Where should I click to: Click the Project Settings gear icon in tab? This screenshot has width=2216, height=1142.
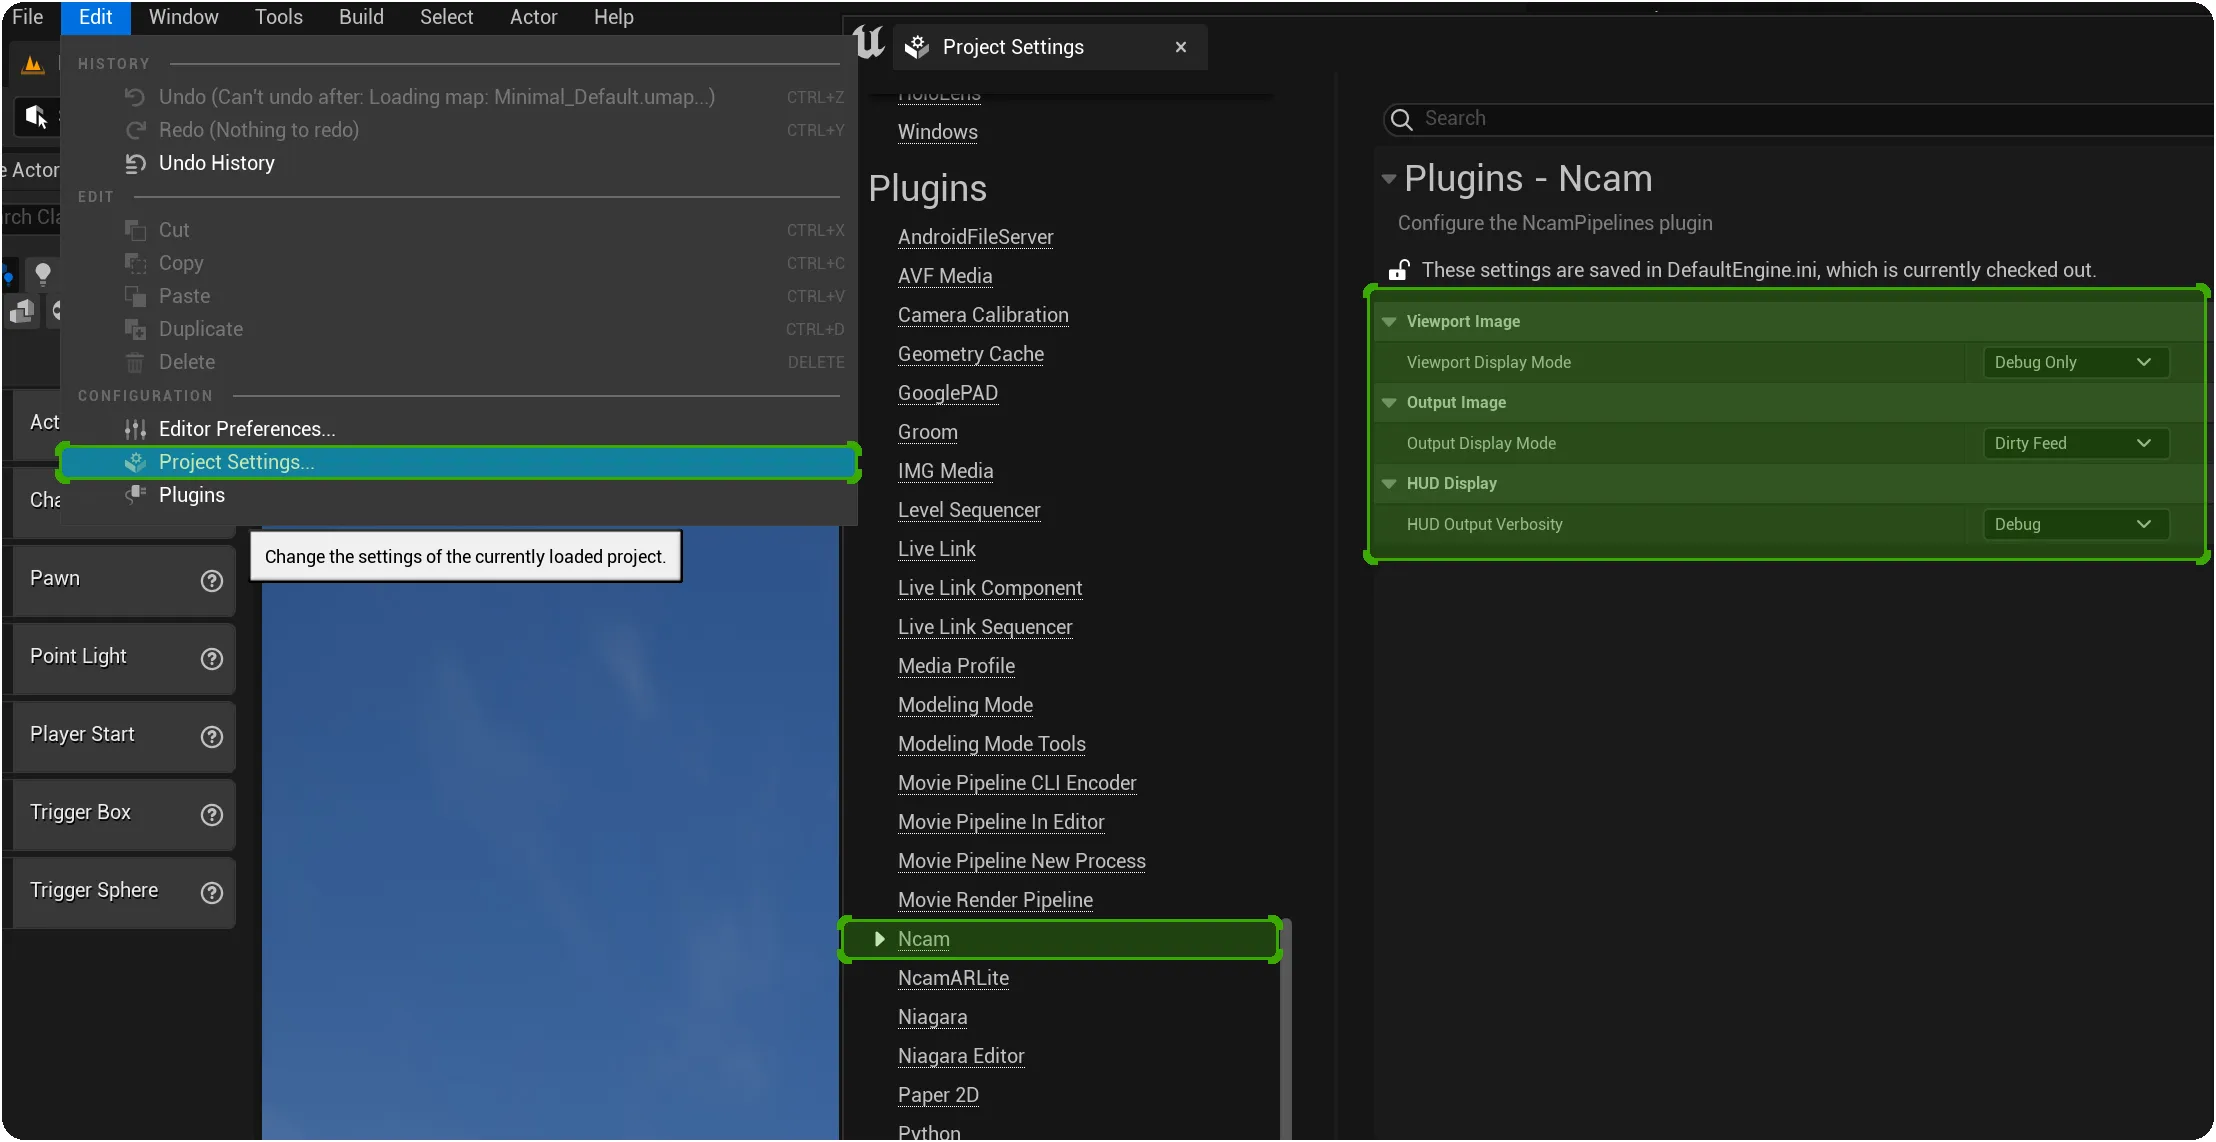[917, 47]
